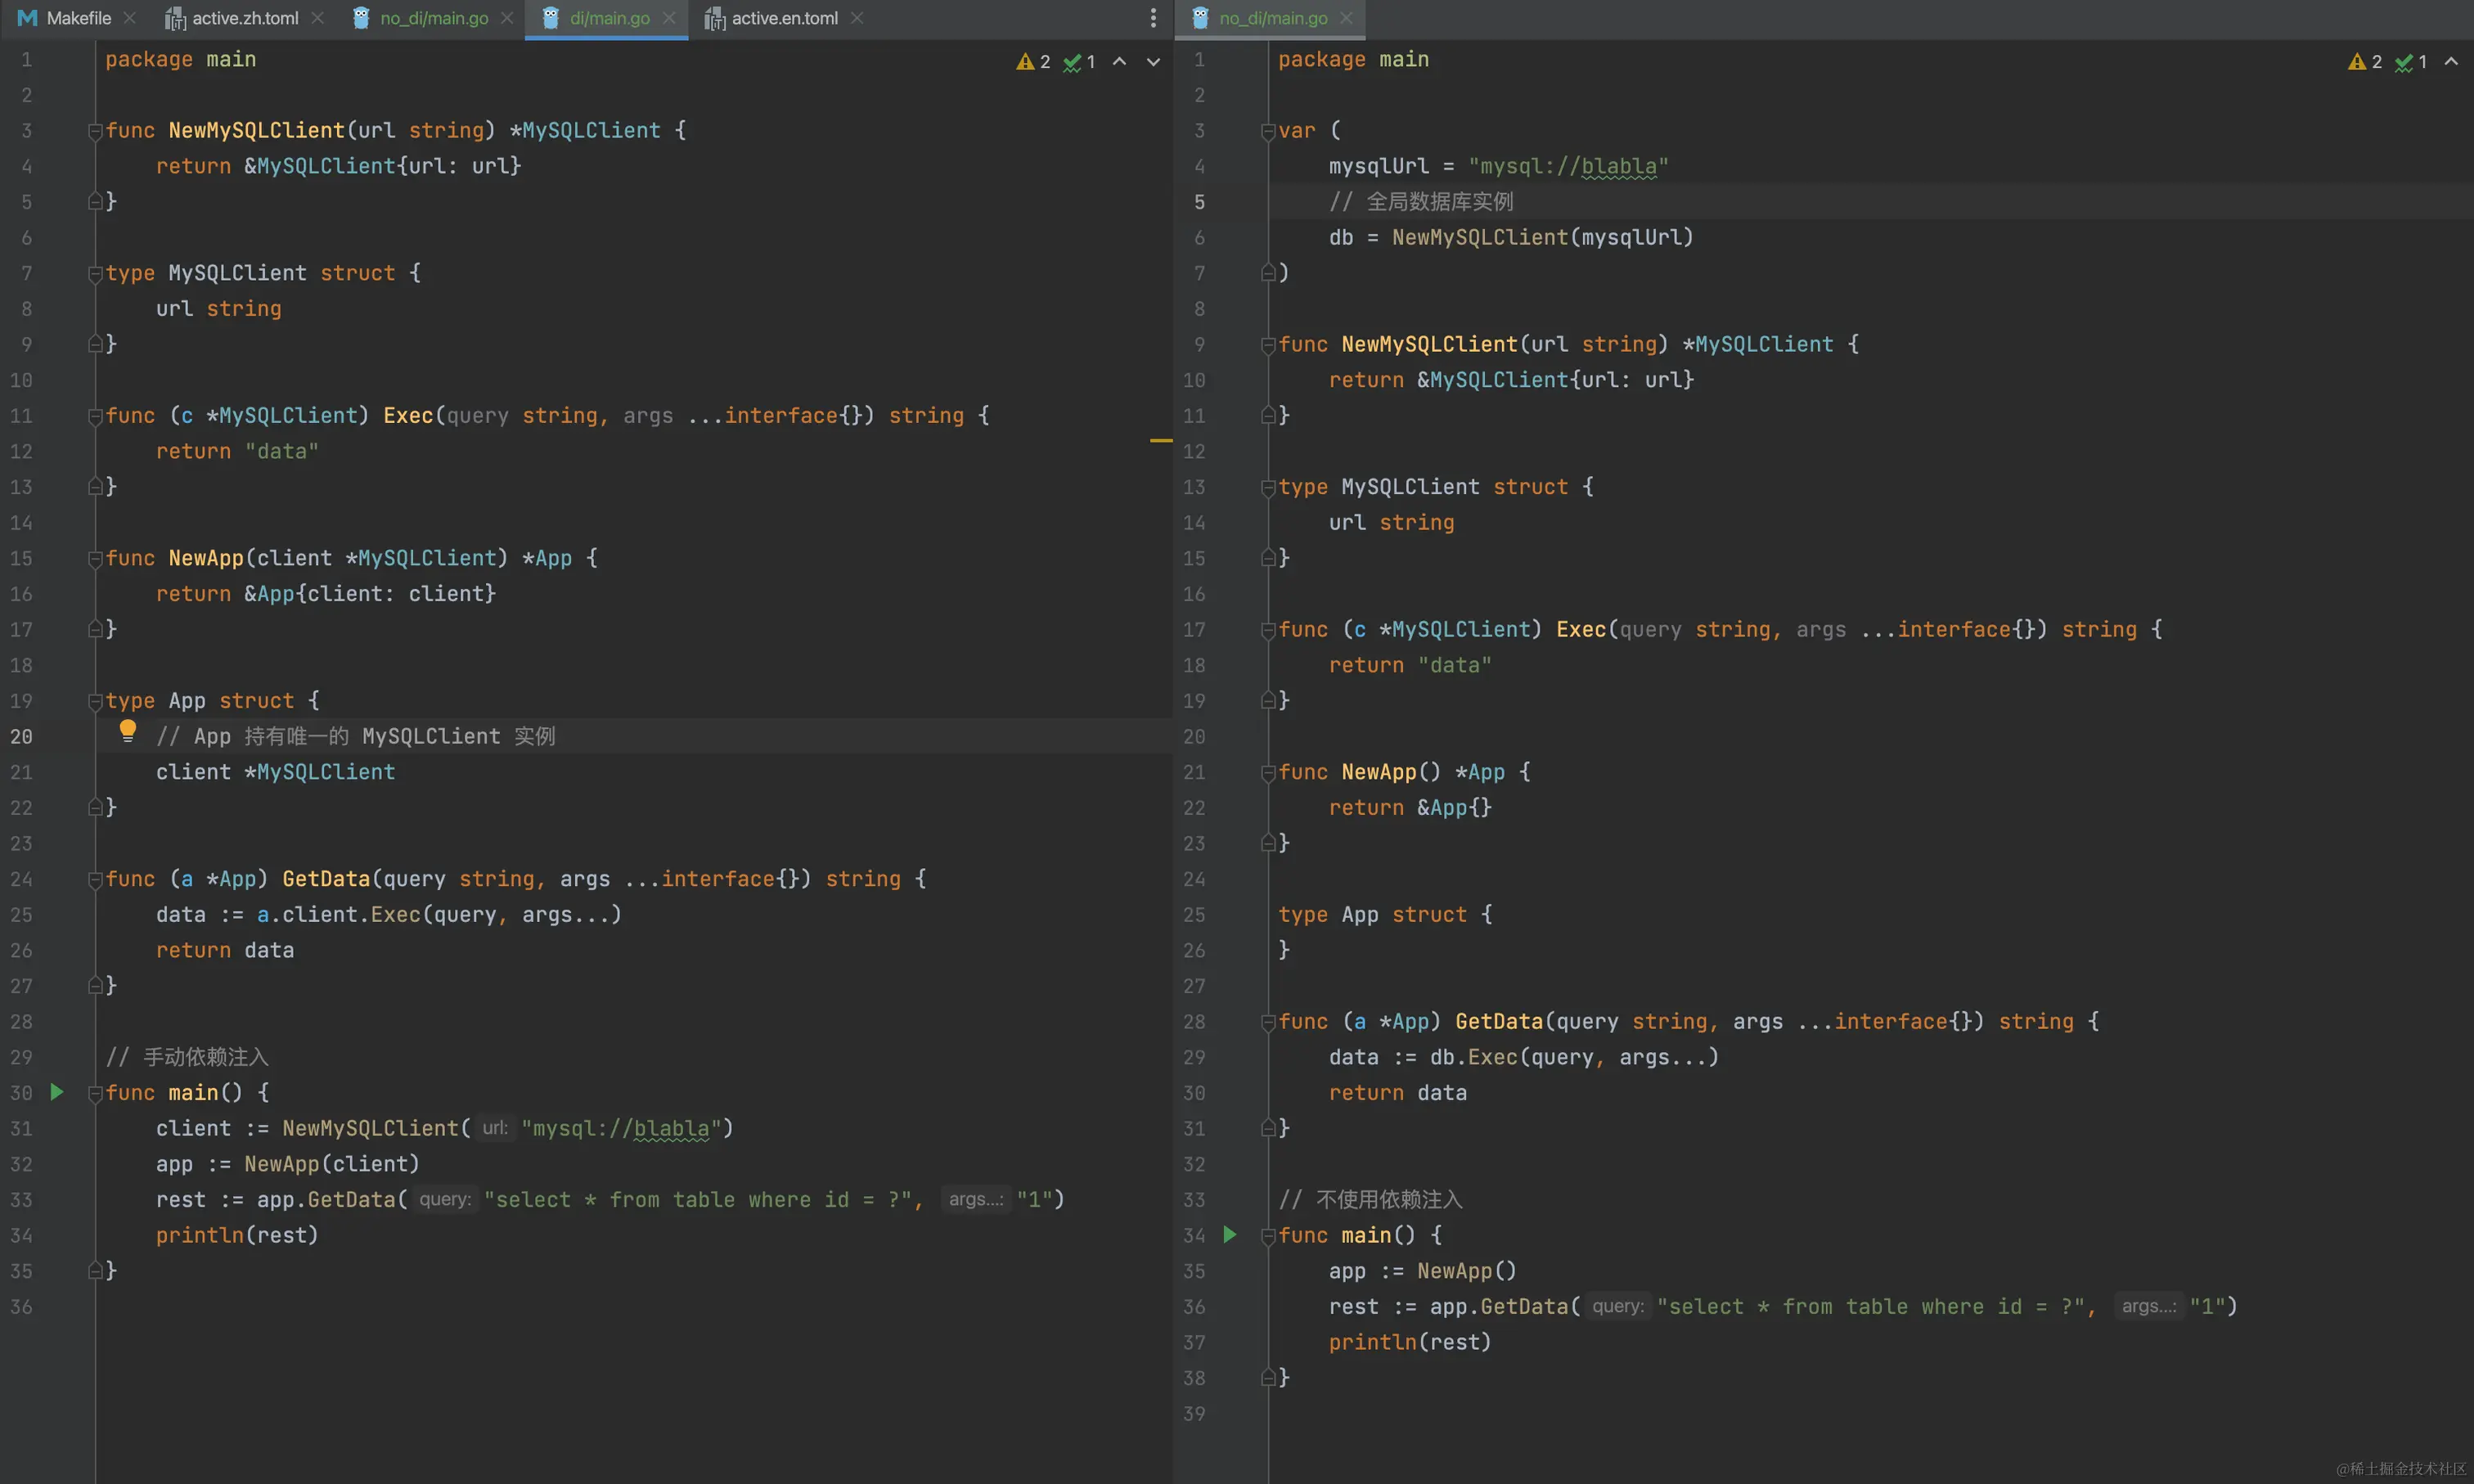Image resolution: width=2474 pixels, height=1484 pixels.
Task: Click 'mysqlUrl' variable on right line 4
Action: coord(1378,166)
